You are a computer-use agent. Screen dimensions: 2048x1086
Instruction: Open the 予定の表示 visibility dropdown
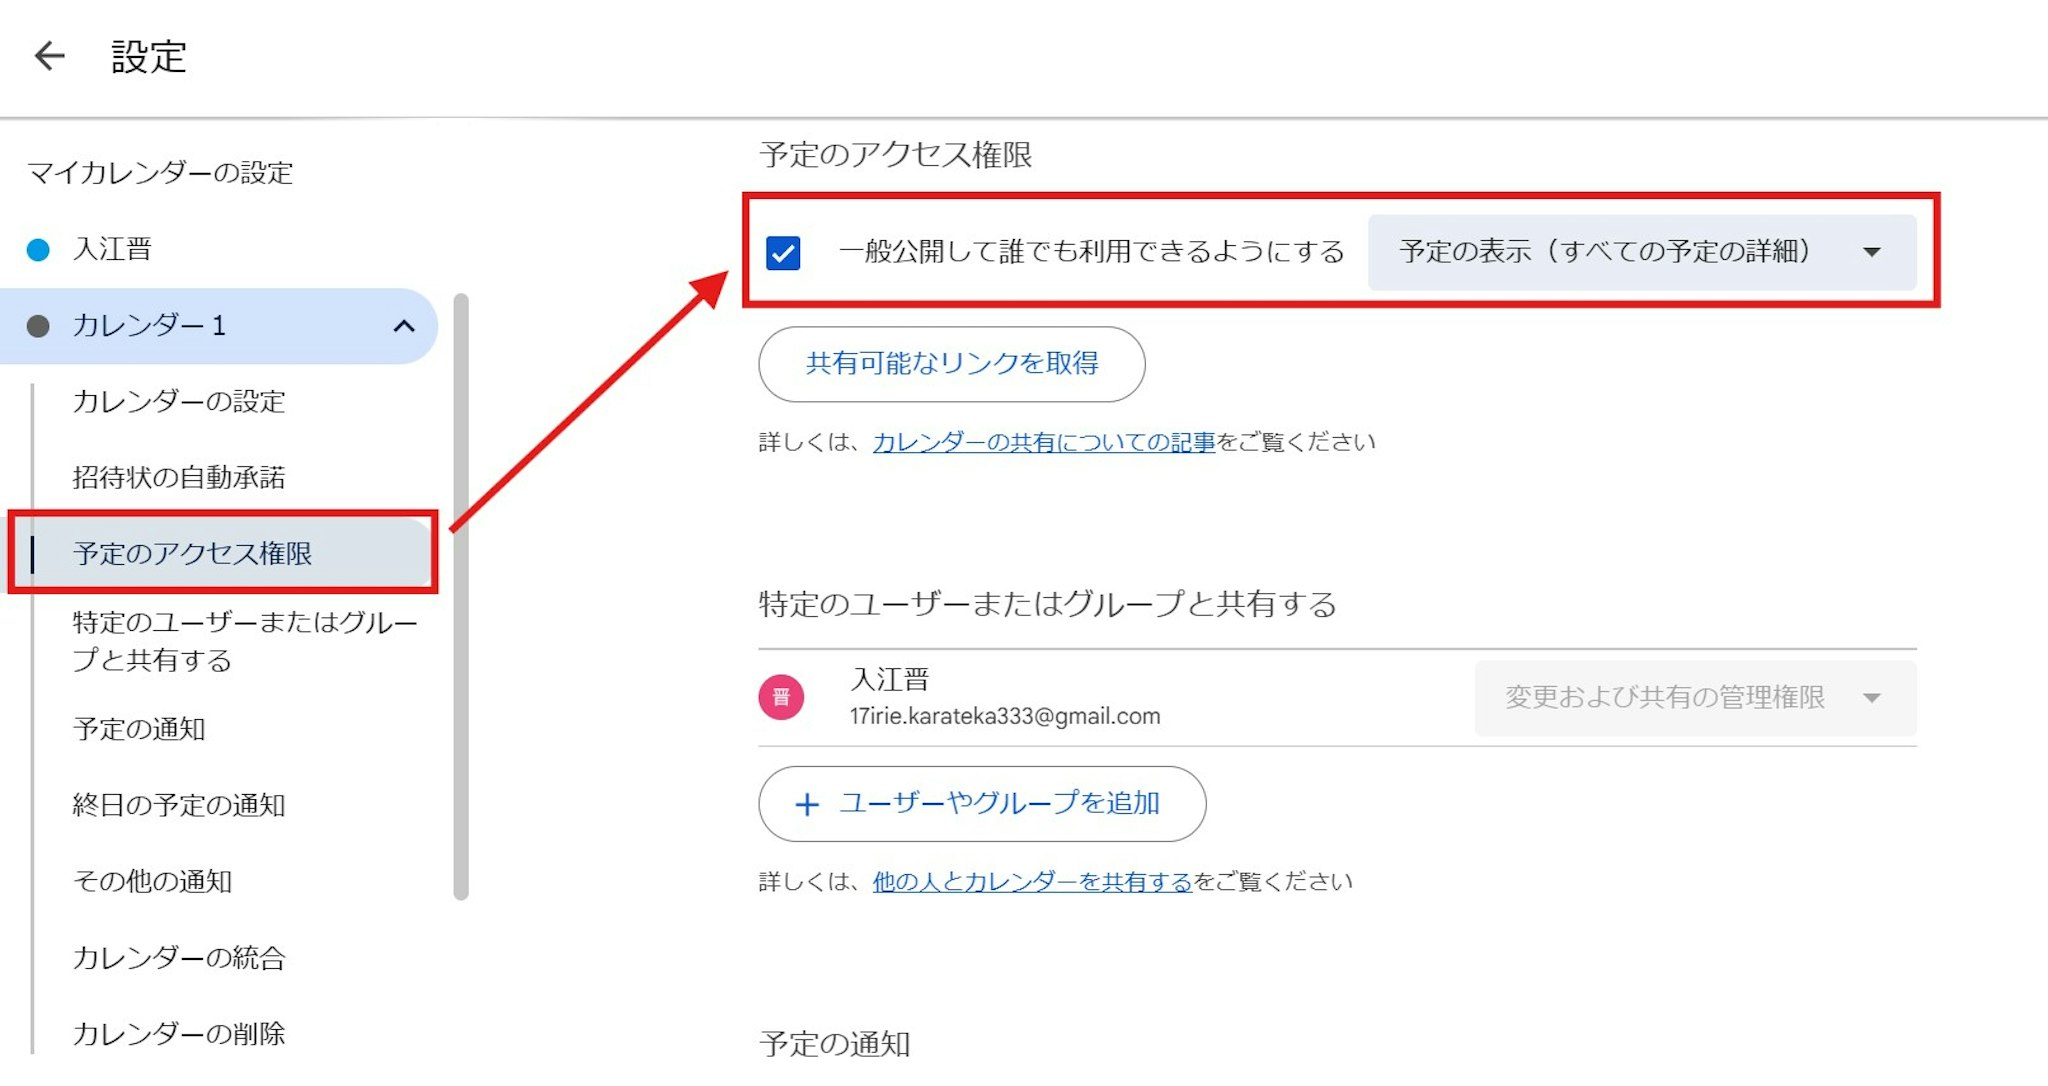(x=1641, y=252)
